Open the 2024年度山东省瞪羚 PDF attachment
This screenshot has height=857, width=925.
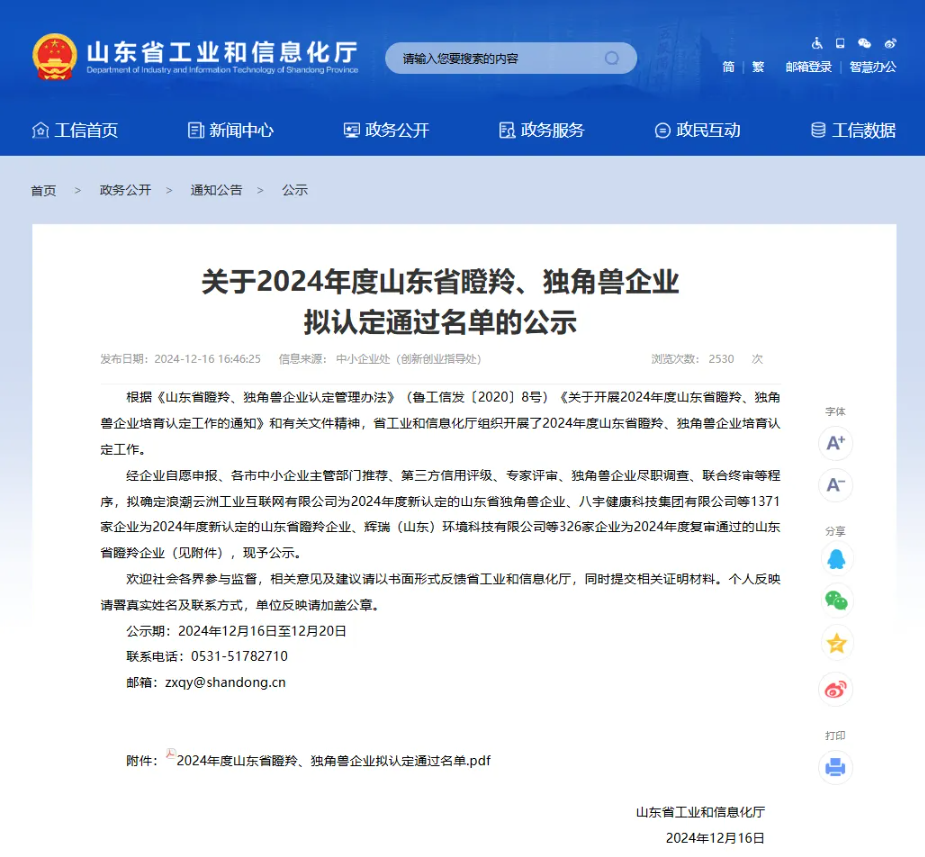click(x=333, y=760)
